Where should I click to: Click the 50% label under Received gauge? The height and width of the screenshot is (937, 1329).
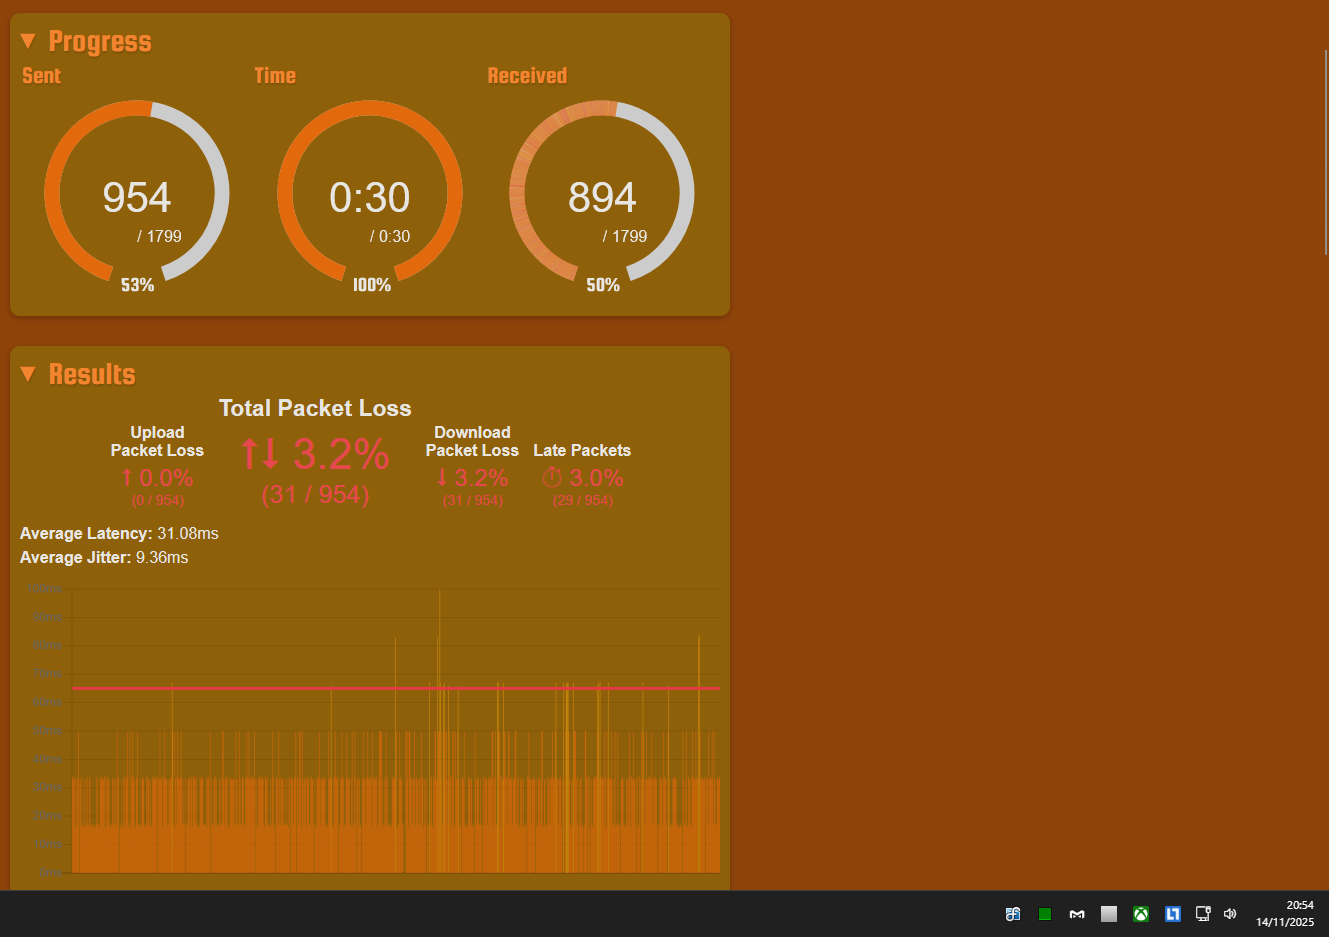[603, 285]
